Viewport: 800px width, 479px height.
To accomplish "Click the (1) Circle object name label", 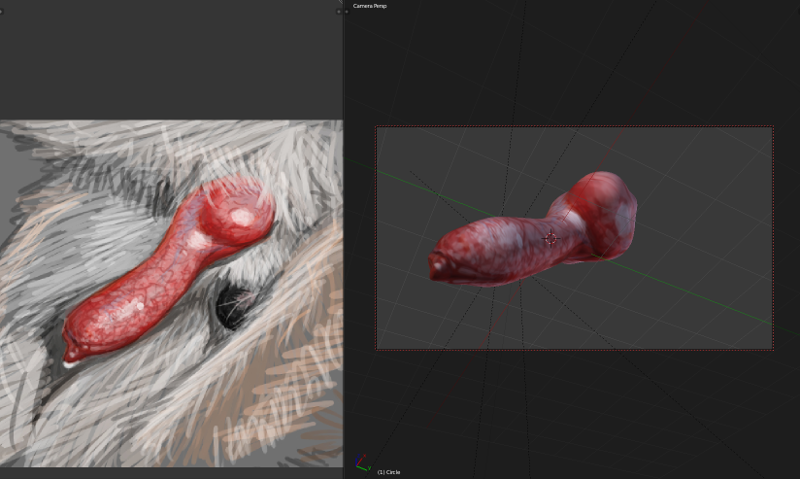I will [x=389, y=472].
